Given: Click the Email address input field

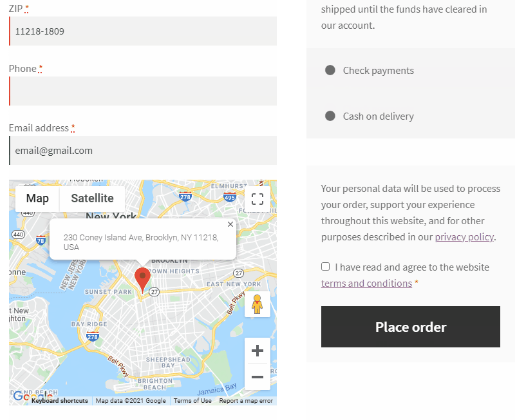Looking at the screenshot, I should (143, 150).
